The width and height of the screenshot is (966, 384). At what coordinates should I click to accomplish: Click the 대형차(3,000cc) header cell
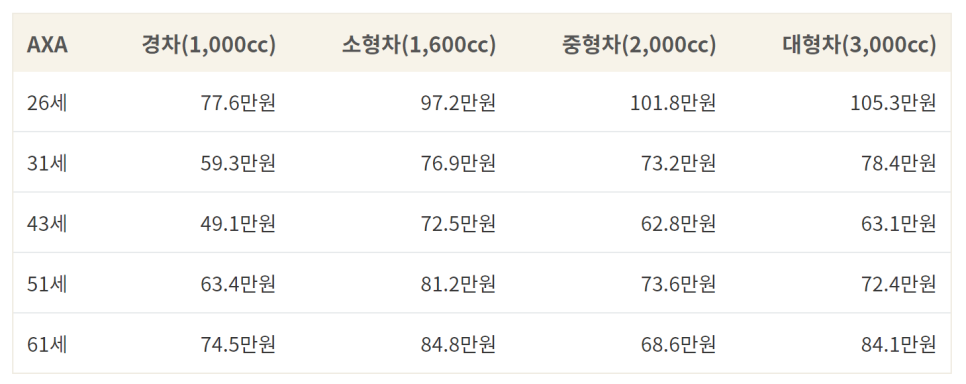859,44
